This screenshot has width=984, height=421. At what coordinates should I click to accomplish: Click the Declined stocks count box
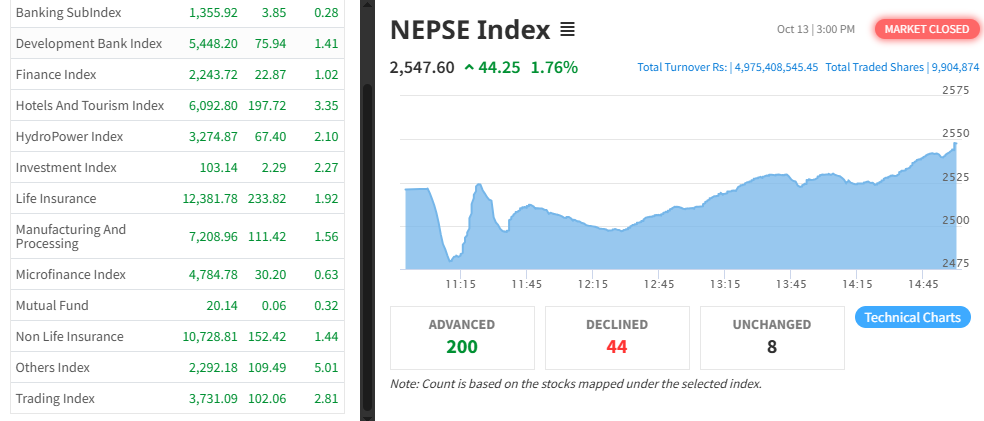click(617, 337)
